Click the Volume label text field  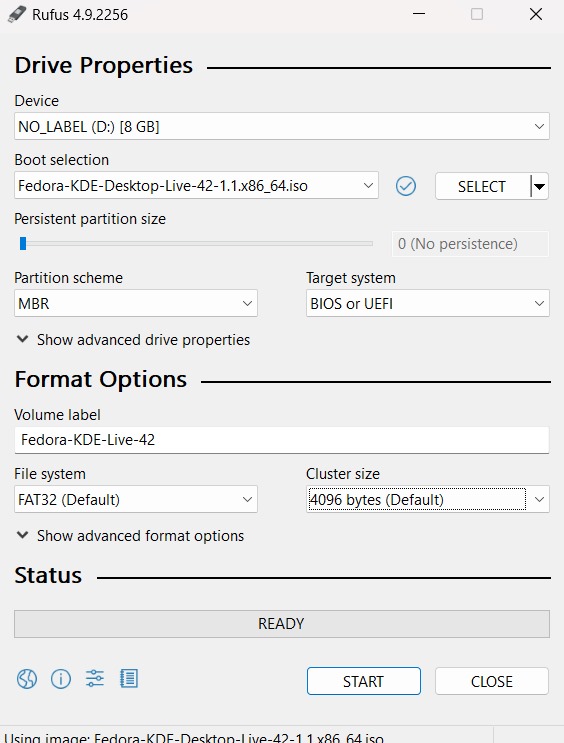click(282, 440)
